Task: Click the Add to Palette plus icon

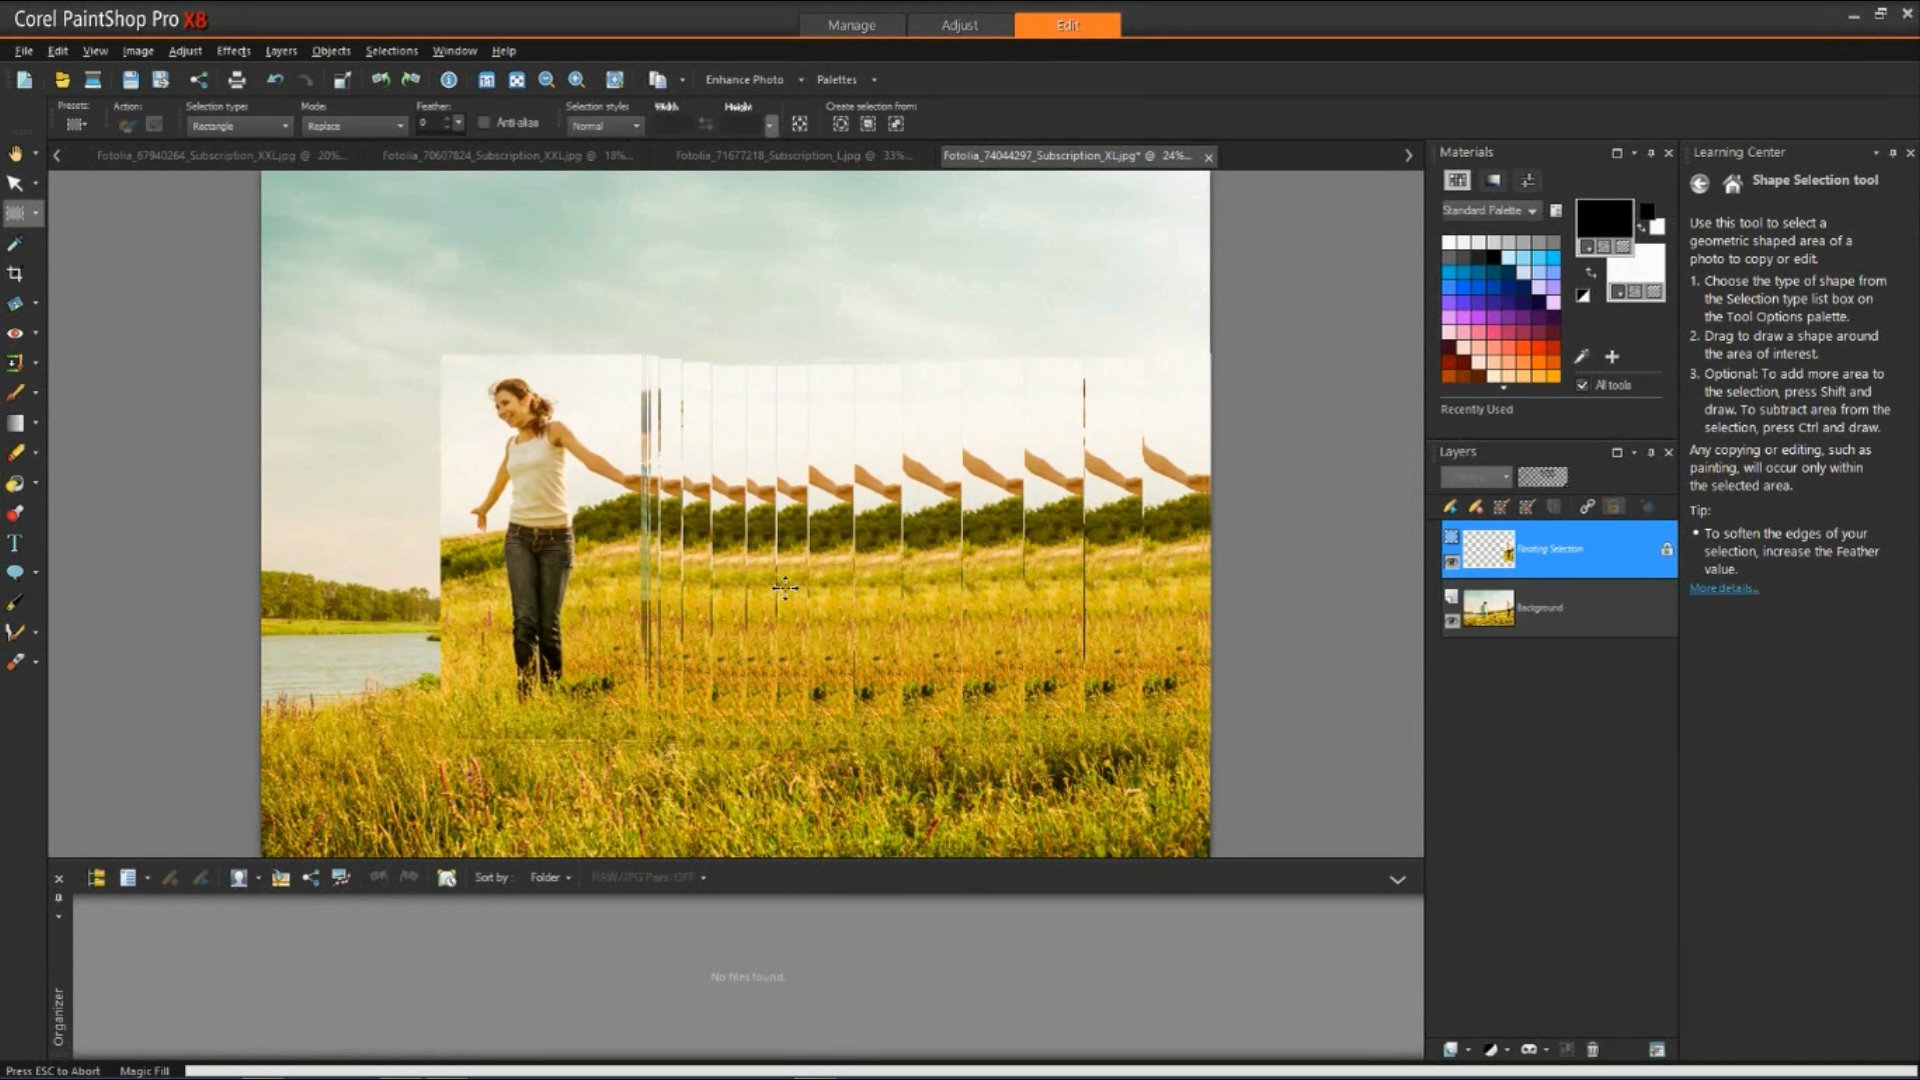Action: pos(1612,356)
